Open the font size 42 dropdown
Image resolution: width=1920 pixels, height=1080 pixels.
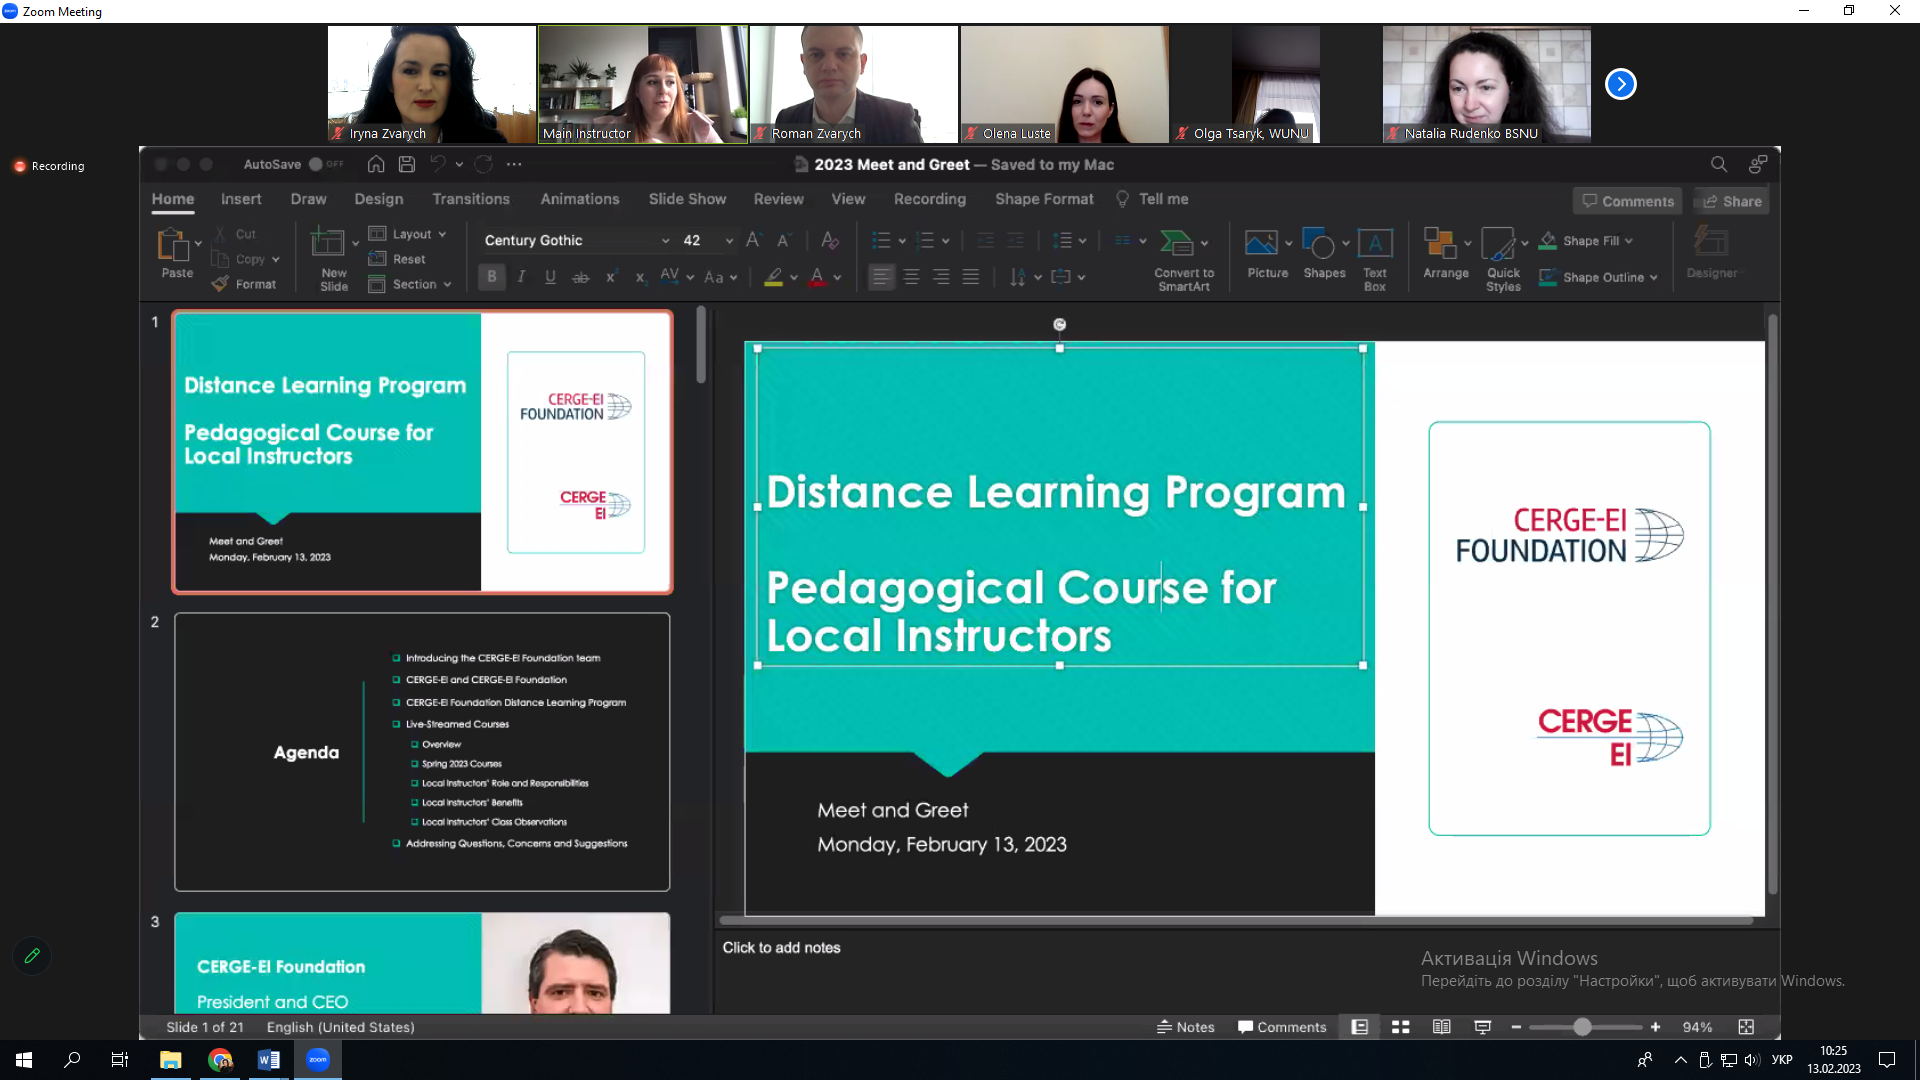tap(729, 241)
